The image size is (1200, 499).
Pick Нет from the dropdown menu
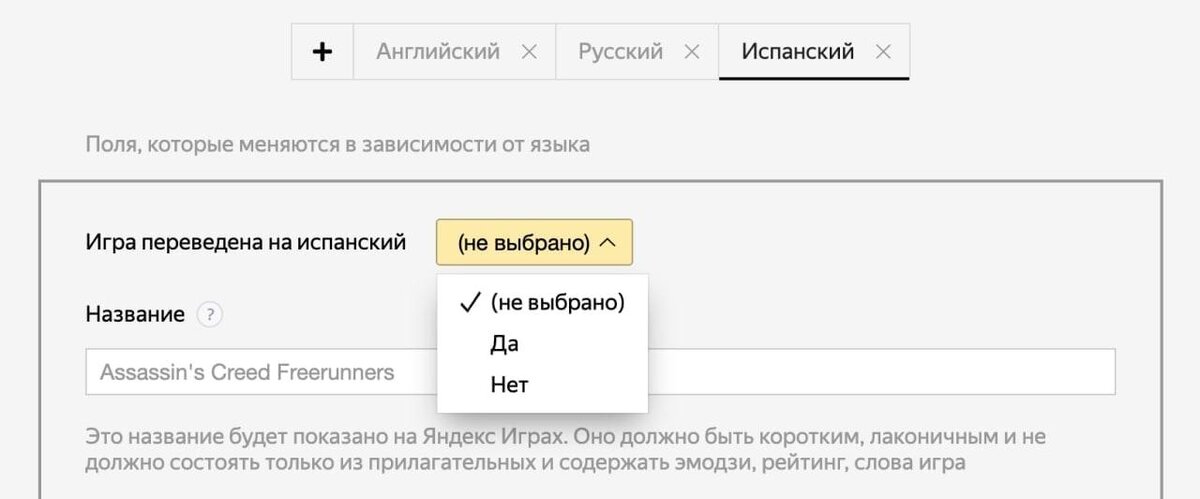tap(509, 384)
